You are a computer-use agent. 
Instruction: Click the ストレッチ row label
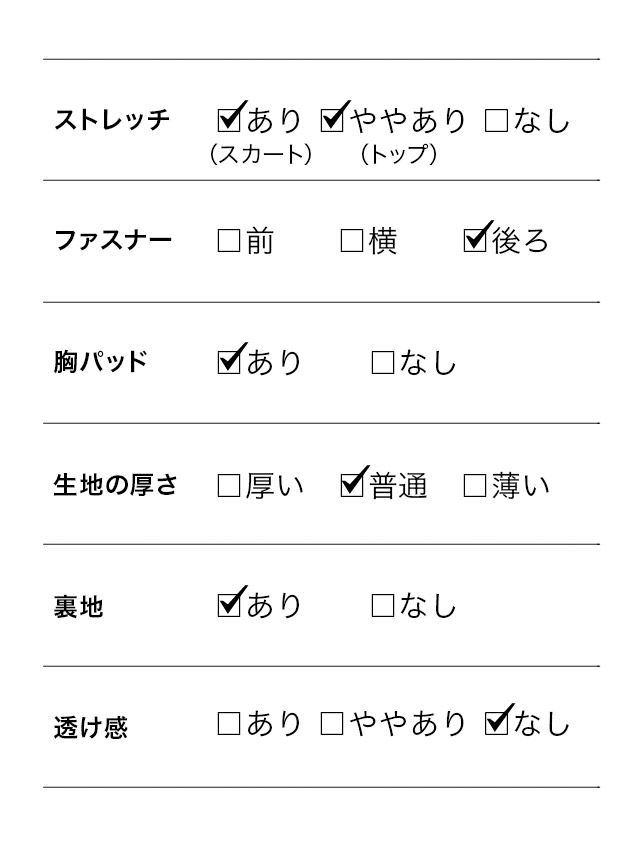point(112,121)
